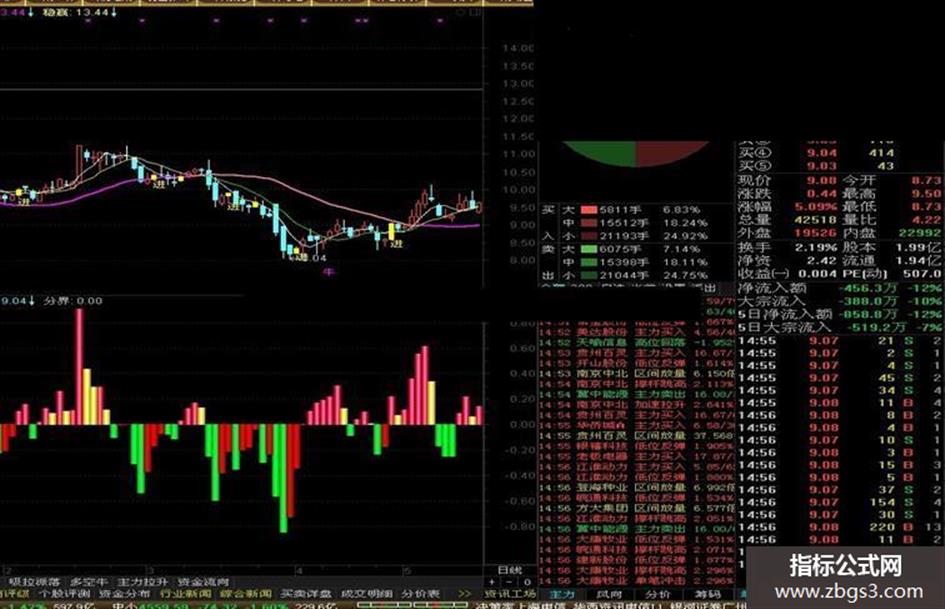Click the small-sell 21044手 row
Image resolution: width=945 pixels, height=609 pixels.
click(x=635, y=275)
